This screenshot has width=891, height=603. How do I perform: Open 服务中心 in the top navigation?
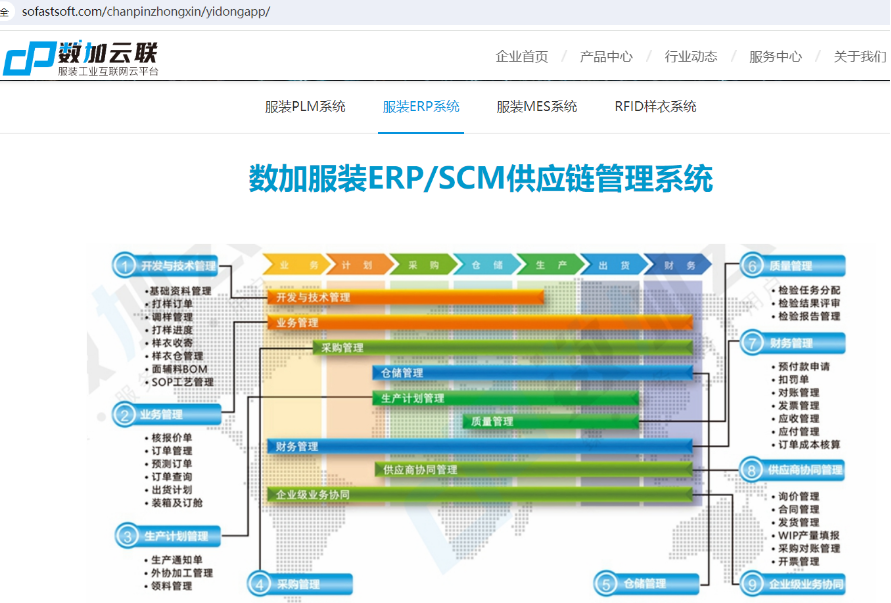tap(775, 57)
